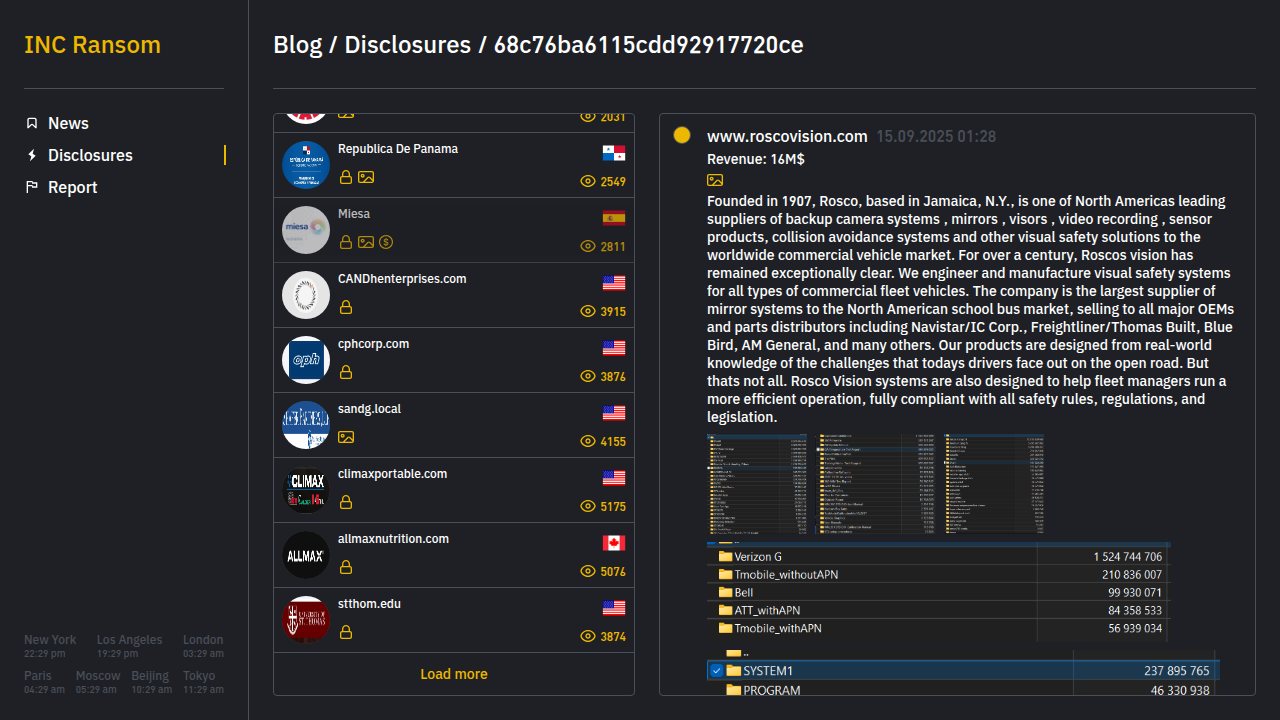The height and width of the screenshot is (720, 1280).
Task: Click the INC Ransom site title
Action: point(92,45)
